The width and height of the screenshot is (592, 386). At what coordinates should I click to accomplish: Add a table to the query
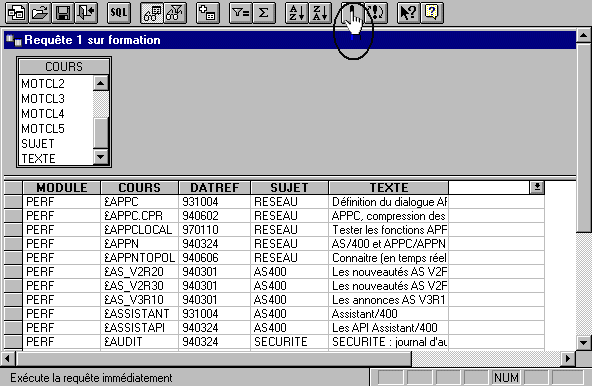coord(208,13)
